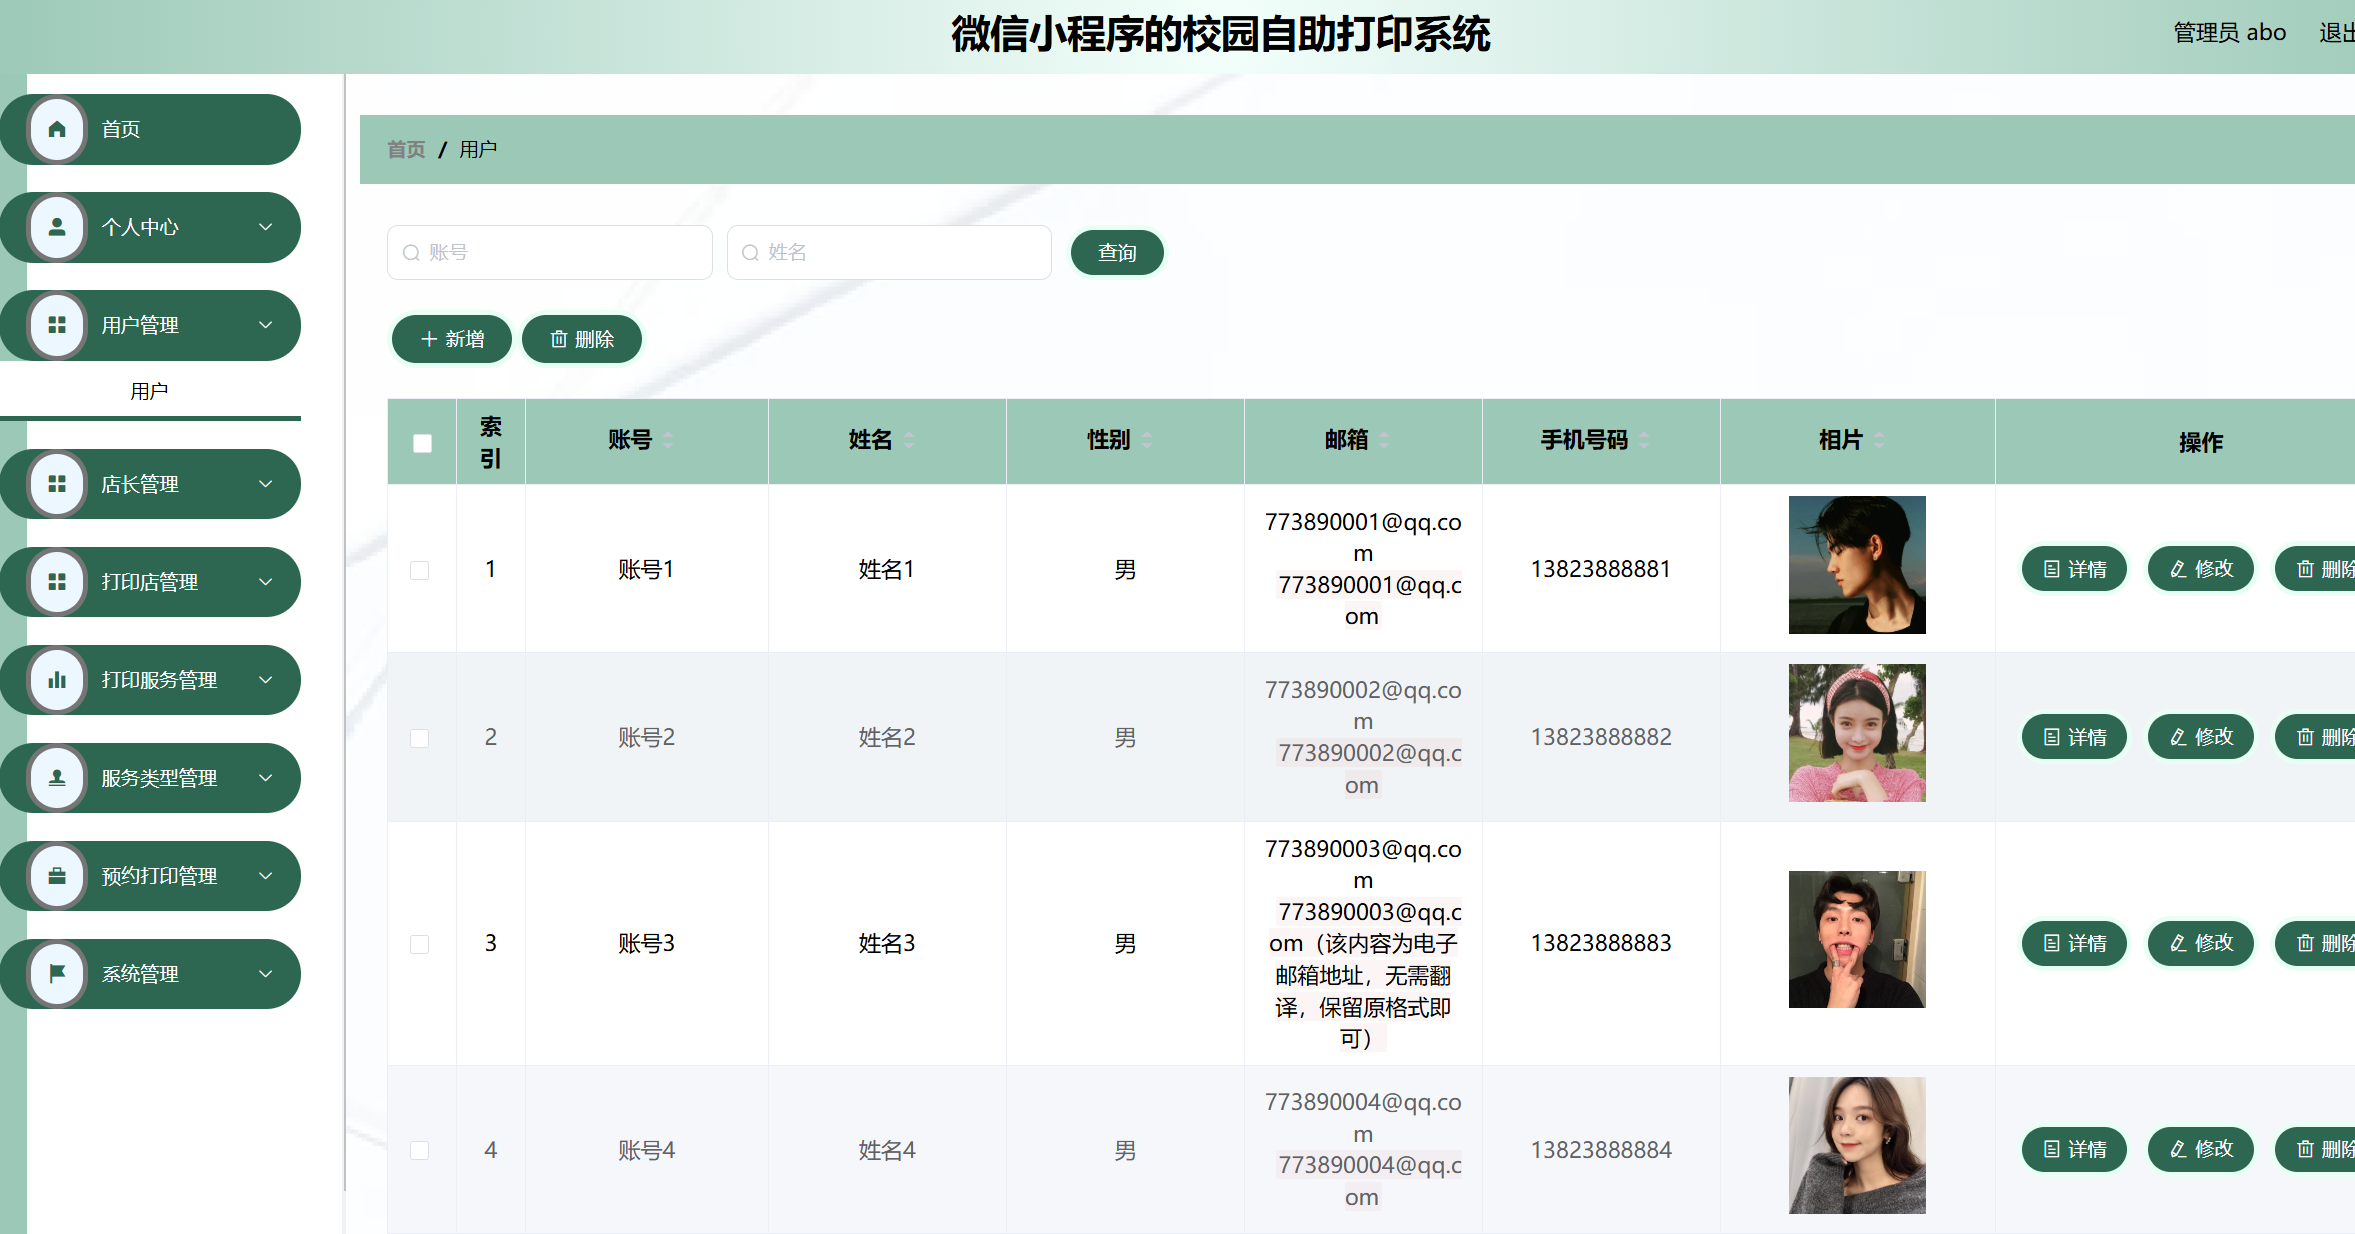Select the checkbox for row 账号1

click(x=421, y=569)
